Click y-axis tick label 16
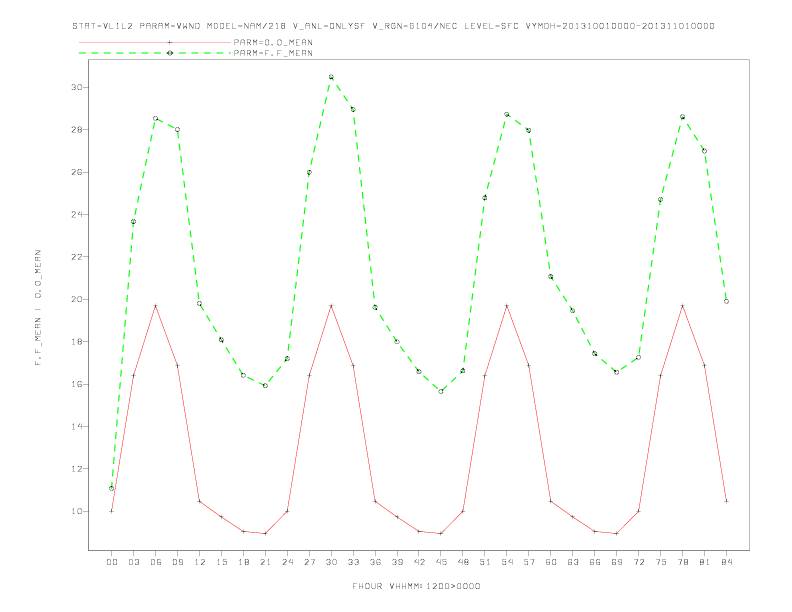 pos(76,384)
